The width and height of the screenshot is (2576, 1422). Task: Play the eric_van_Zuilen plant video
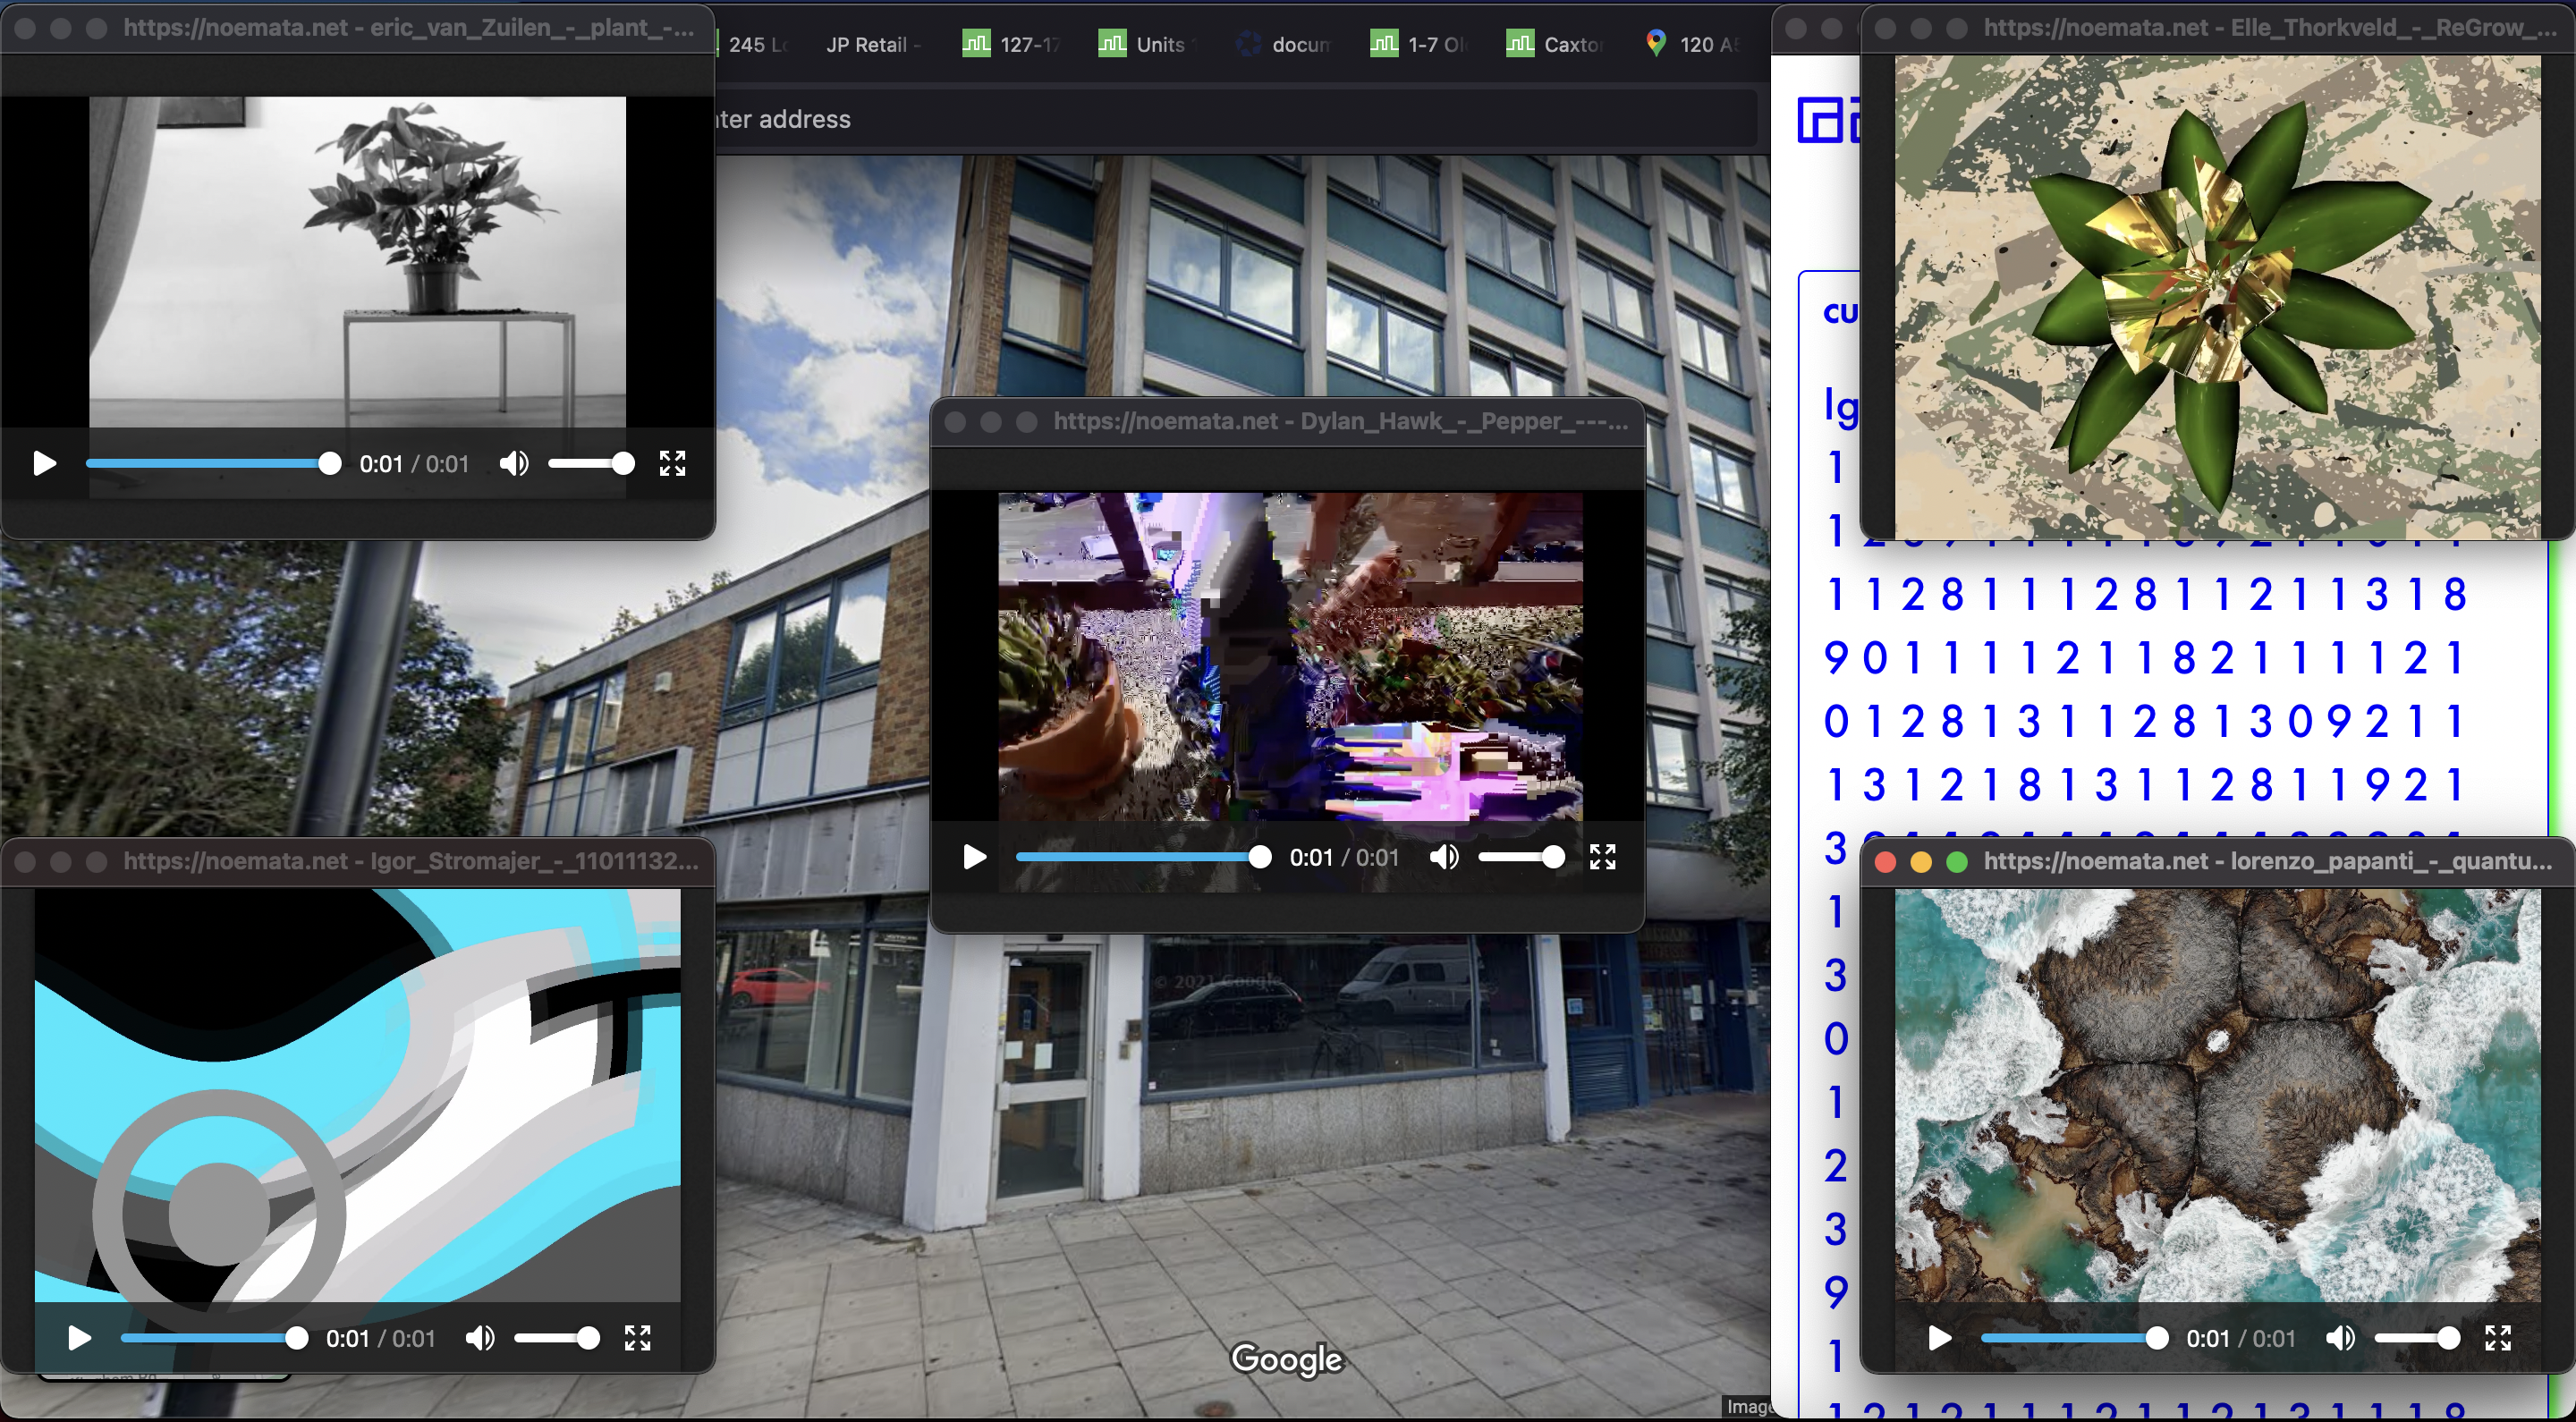44,464
